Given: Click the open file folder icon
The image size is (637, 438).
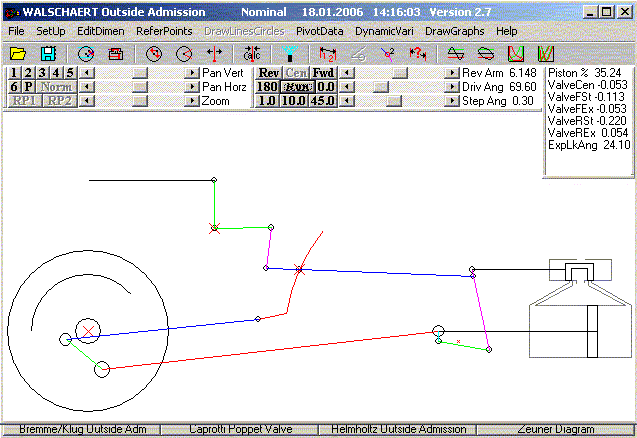Looking at the screenshot, I should [x=17, y=53].
